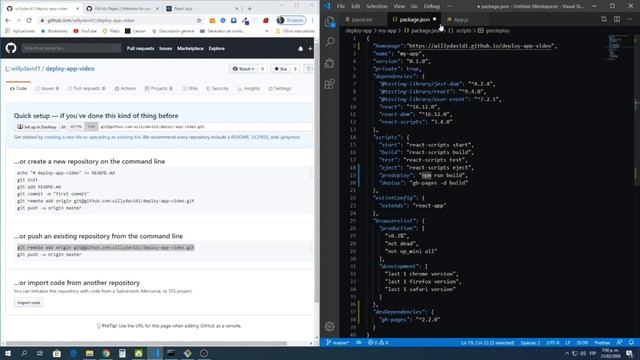Open the Debug menu in VS Code

click(x=431, y=6)
